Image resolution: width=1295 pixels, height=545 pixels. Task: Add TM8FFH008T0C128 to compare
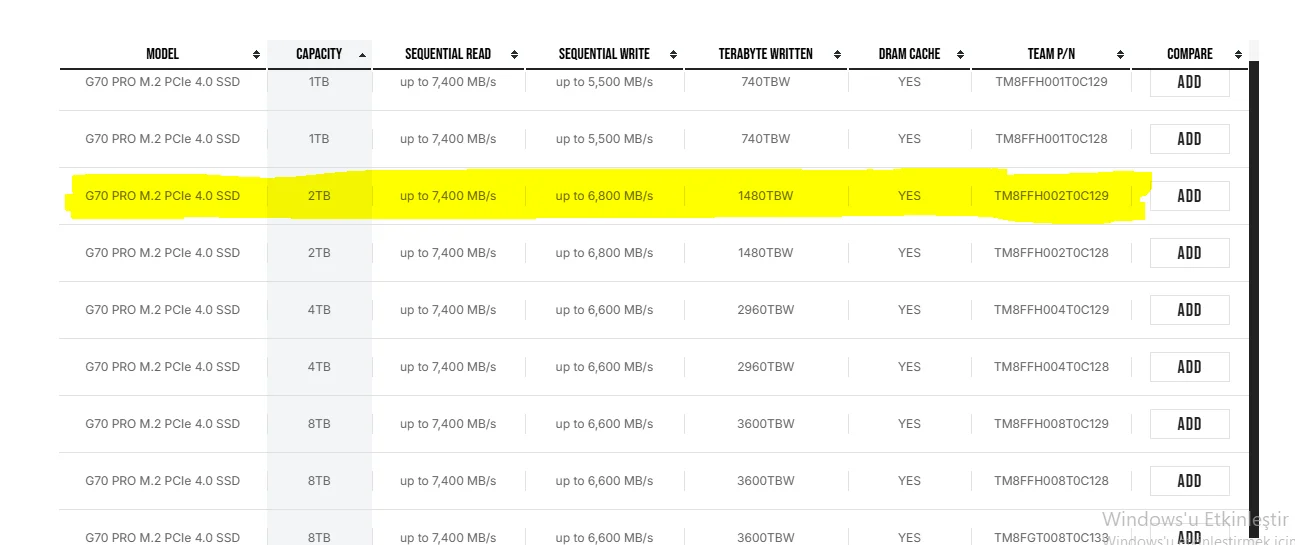[x=1190, y=481]
